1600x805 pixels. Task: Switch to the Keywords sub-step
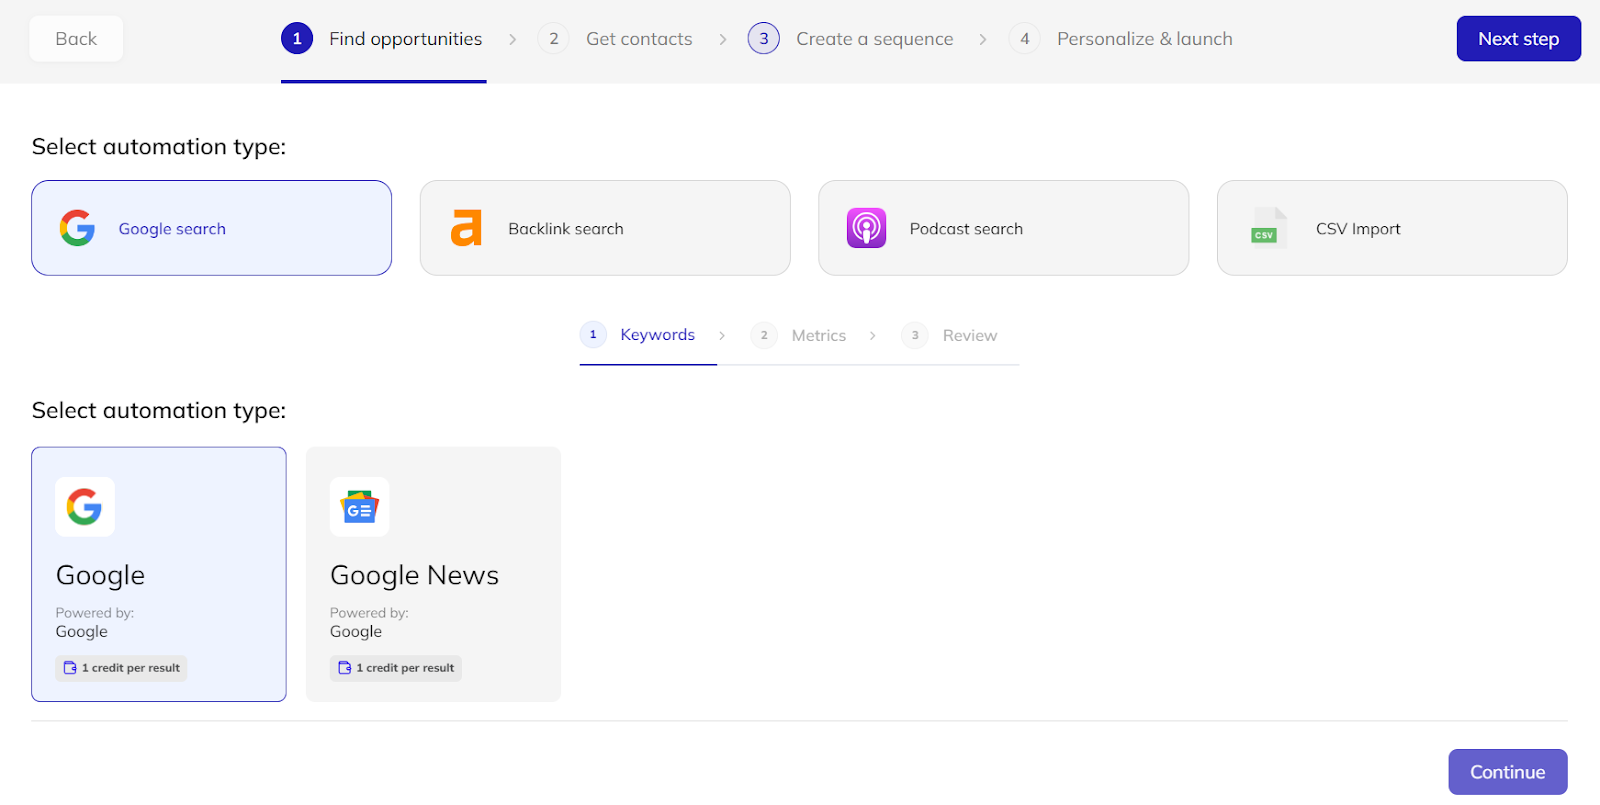click(638, 335)
